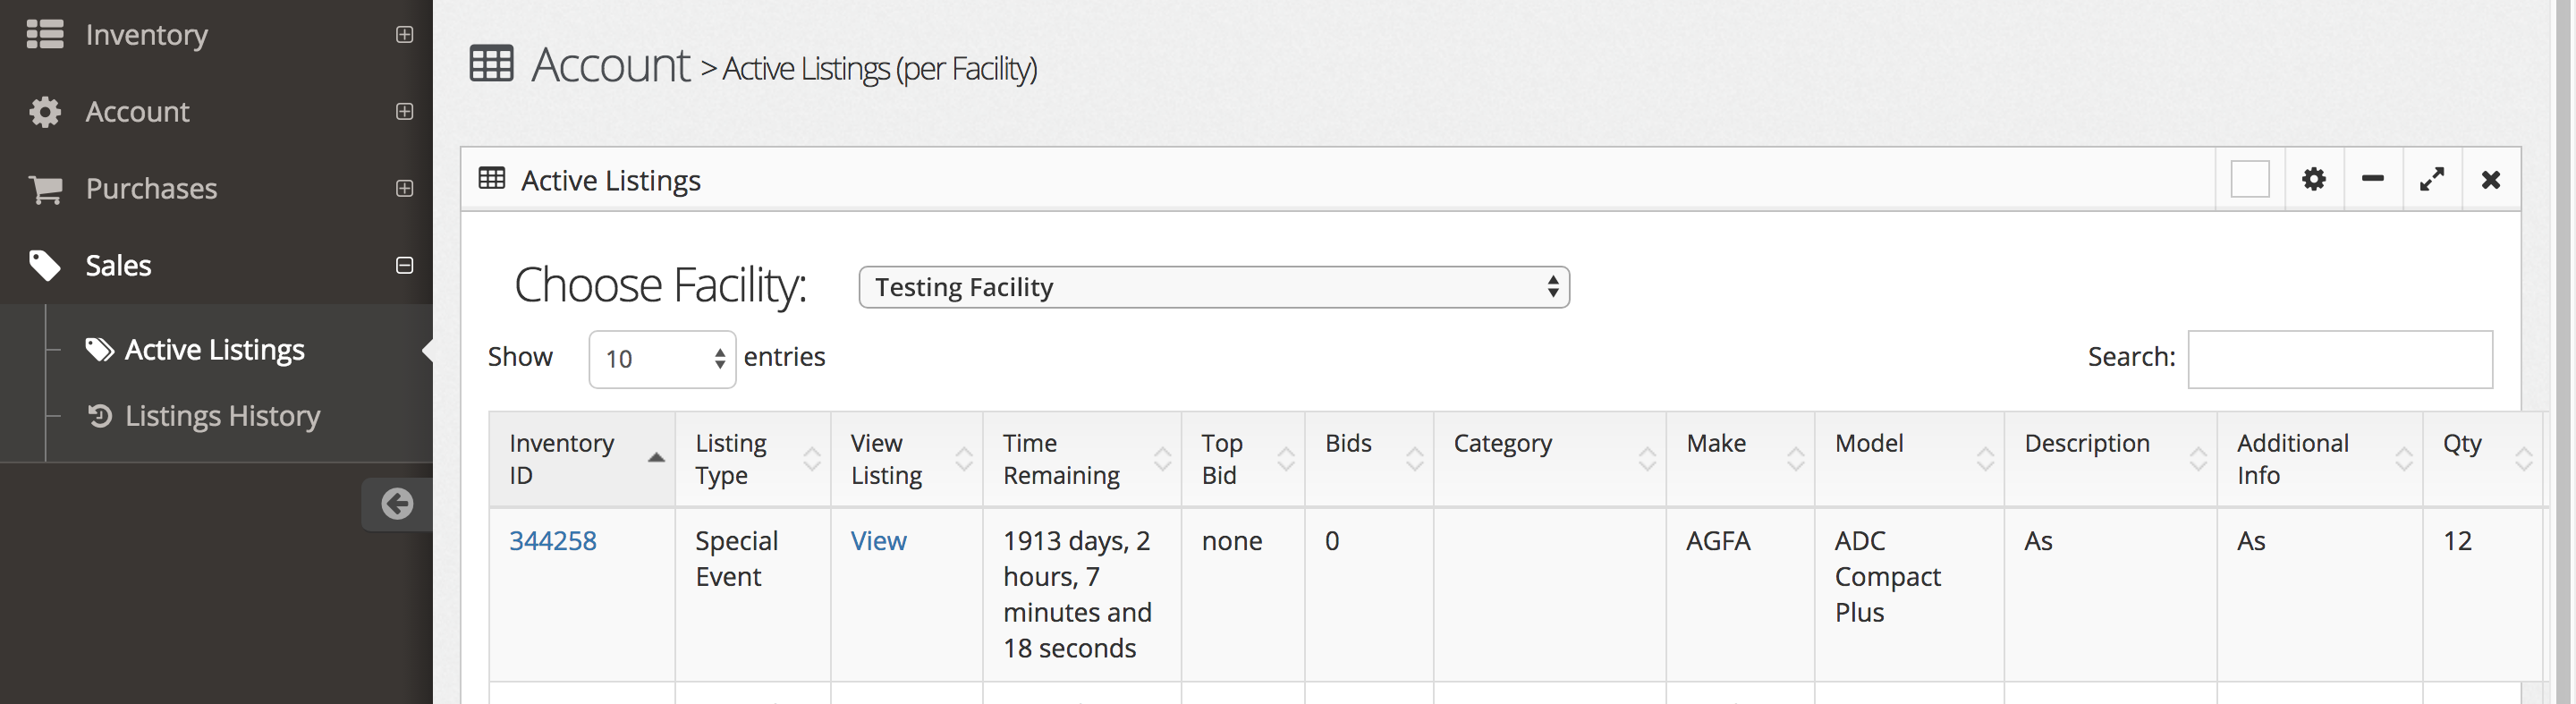Screen dimensions: 2576x704
Task: Open the Show entries count dropdown
Action: pos(662,359)
